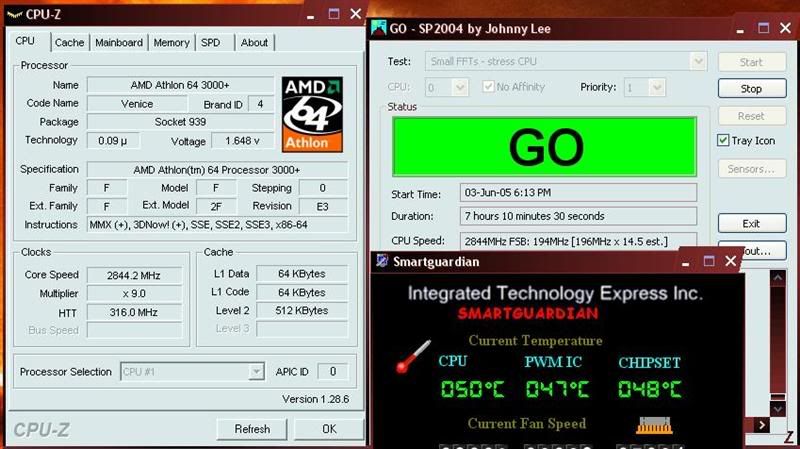The height and width of the screenshot is (449, 800).
Task: Click the Sensors button in SP2004
Action: click(752, 169)
